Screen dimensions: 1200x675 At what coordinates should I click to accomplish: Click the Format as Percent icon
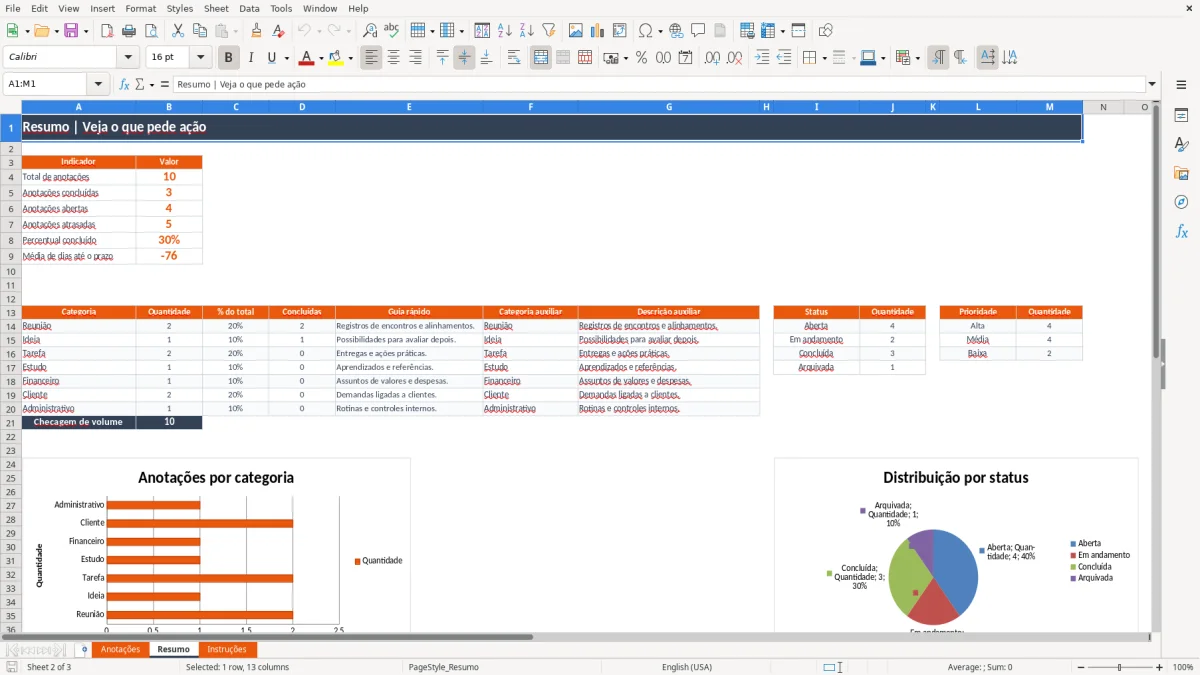pyautogui.click(x=641, y=58)
